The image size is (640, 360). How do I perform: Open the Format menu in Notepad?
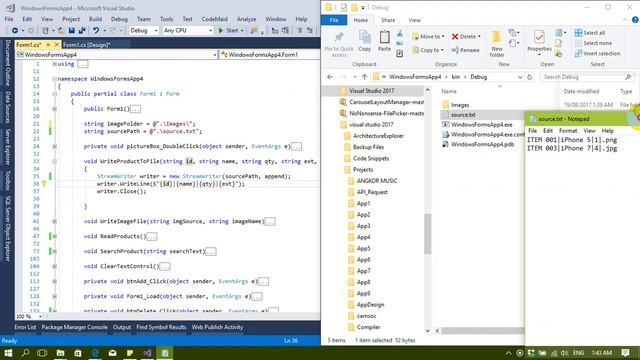coord(568,131)
